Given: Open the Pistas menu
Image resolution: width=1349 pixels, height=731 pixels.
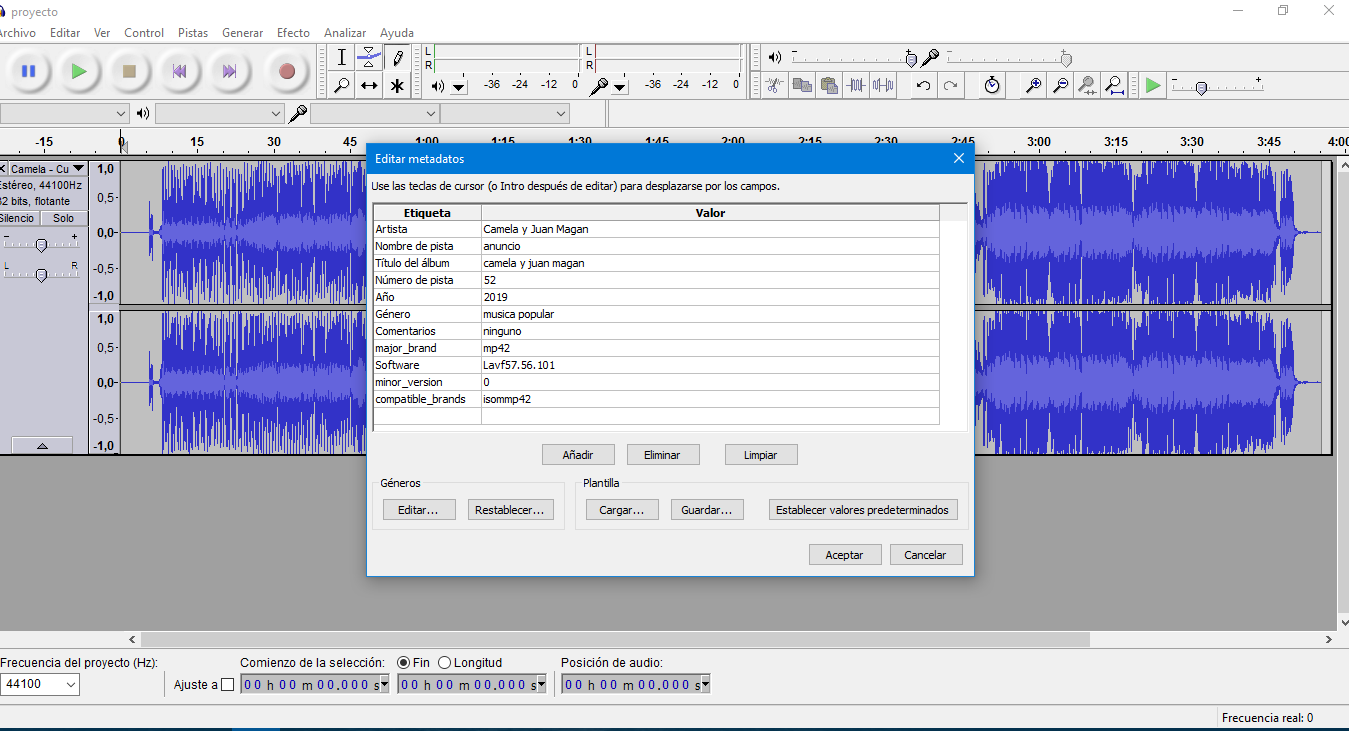Looking at the screenshot, I should [x=193, y=33].
